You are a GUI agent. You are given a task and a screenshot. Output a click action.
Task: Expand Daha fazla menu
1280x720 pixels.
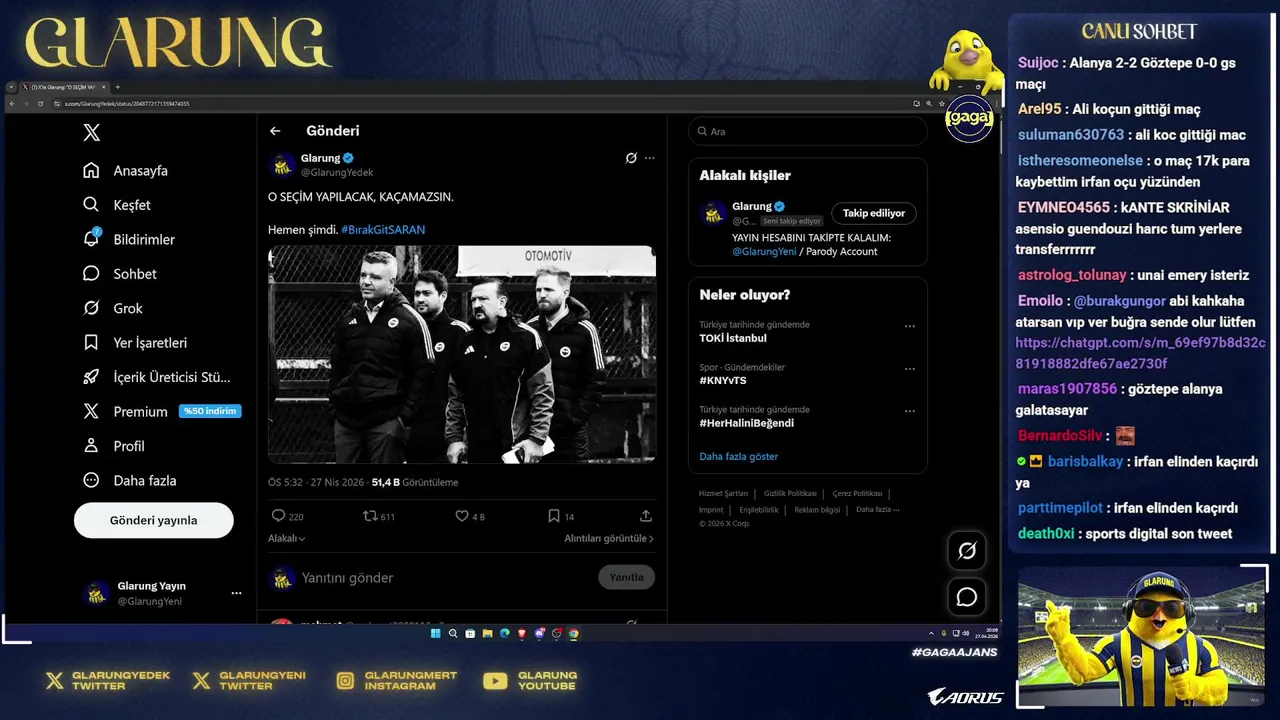click(130, 480)
